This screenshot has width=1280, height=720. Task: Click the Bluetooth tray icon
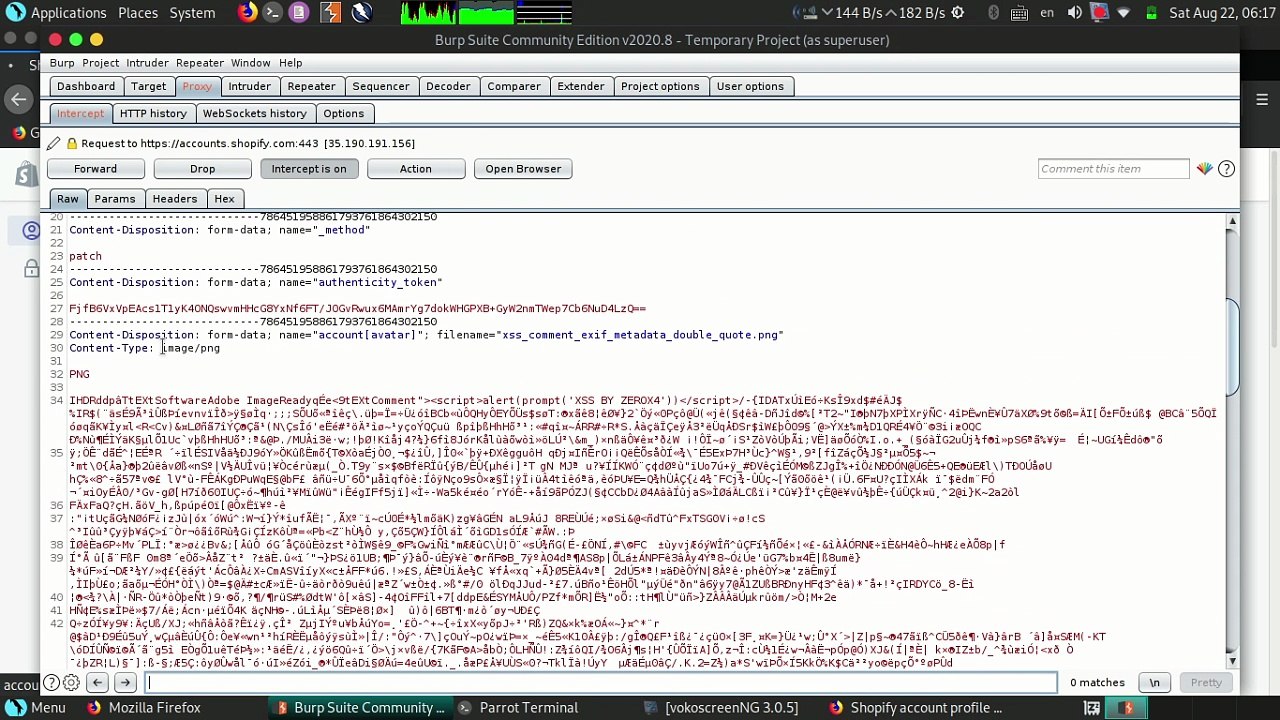tap(993, 13)
